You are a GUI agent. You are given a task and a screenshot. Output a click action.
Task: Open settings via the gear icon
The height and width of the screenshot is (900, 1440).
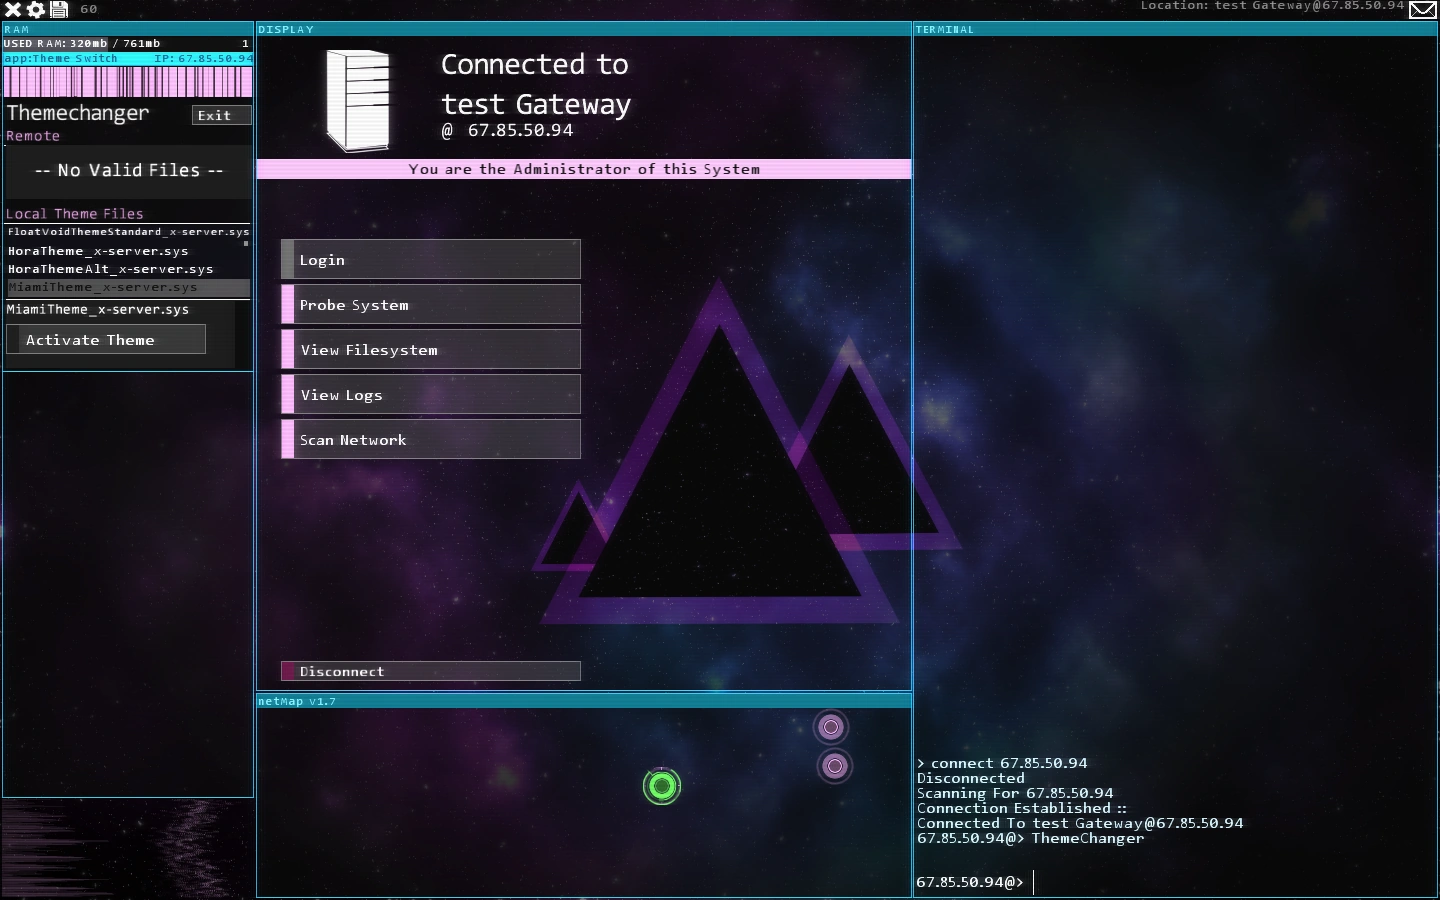pos(36,9)
